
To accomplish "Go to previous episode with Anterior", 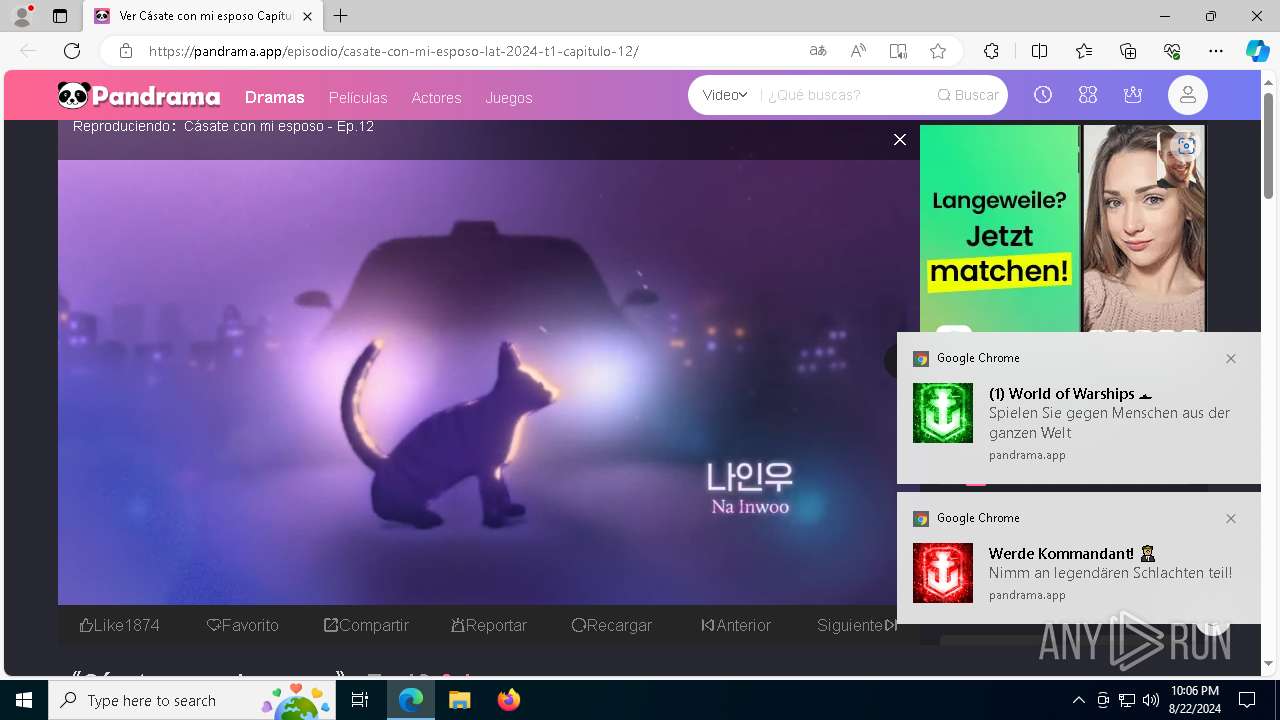I will (x=736, y=625).
